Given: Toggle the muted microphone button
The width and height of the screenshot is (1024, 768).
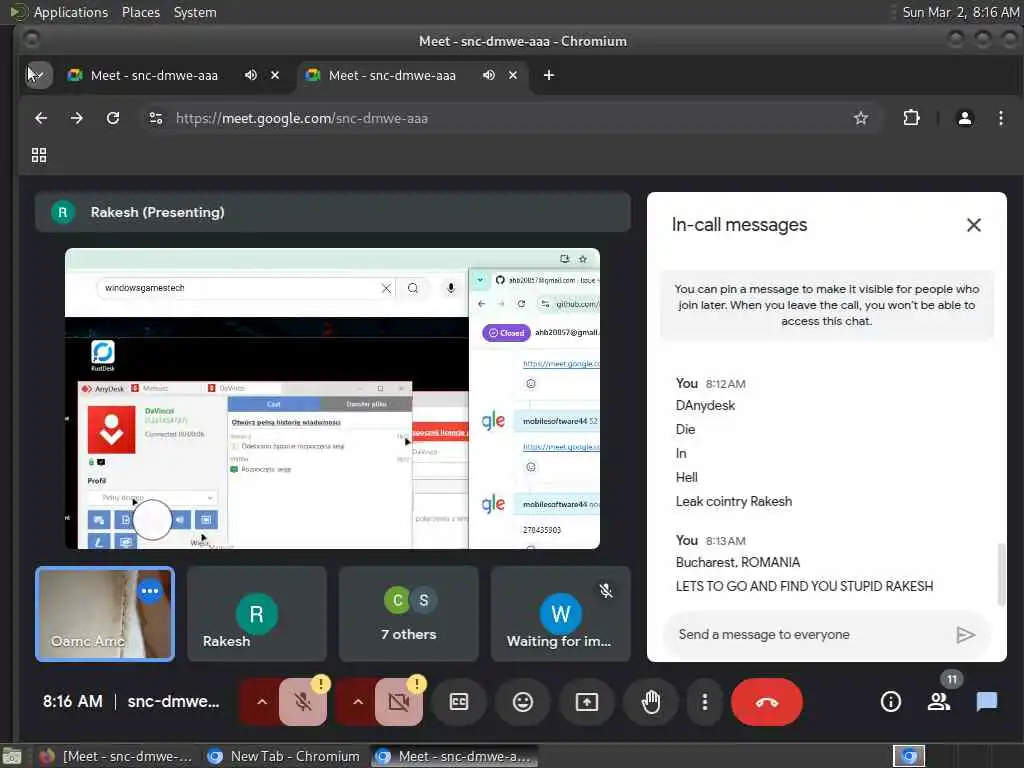Looking at the screenshot, I should (303, 702).
